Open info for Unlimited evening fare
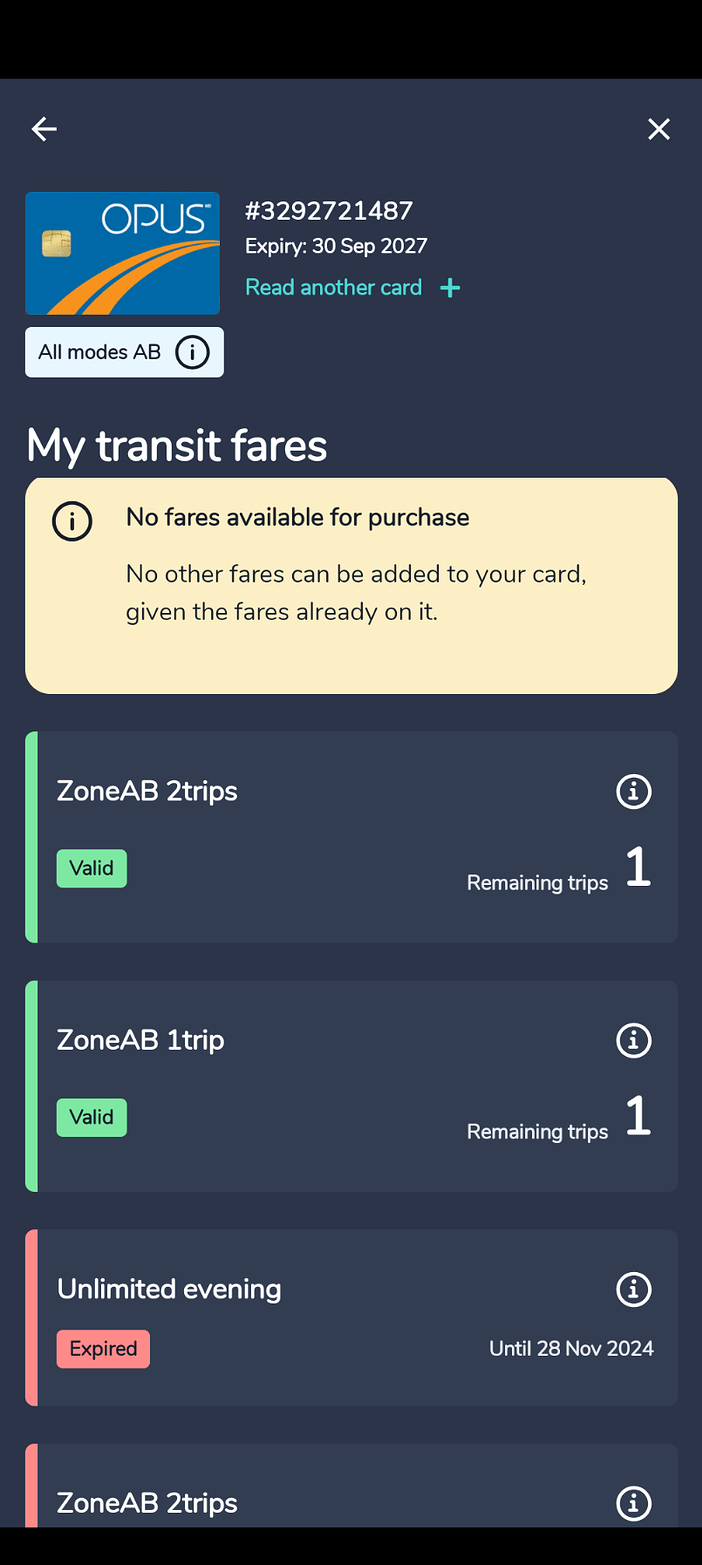 point(633,1290)
